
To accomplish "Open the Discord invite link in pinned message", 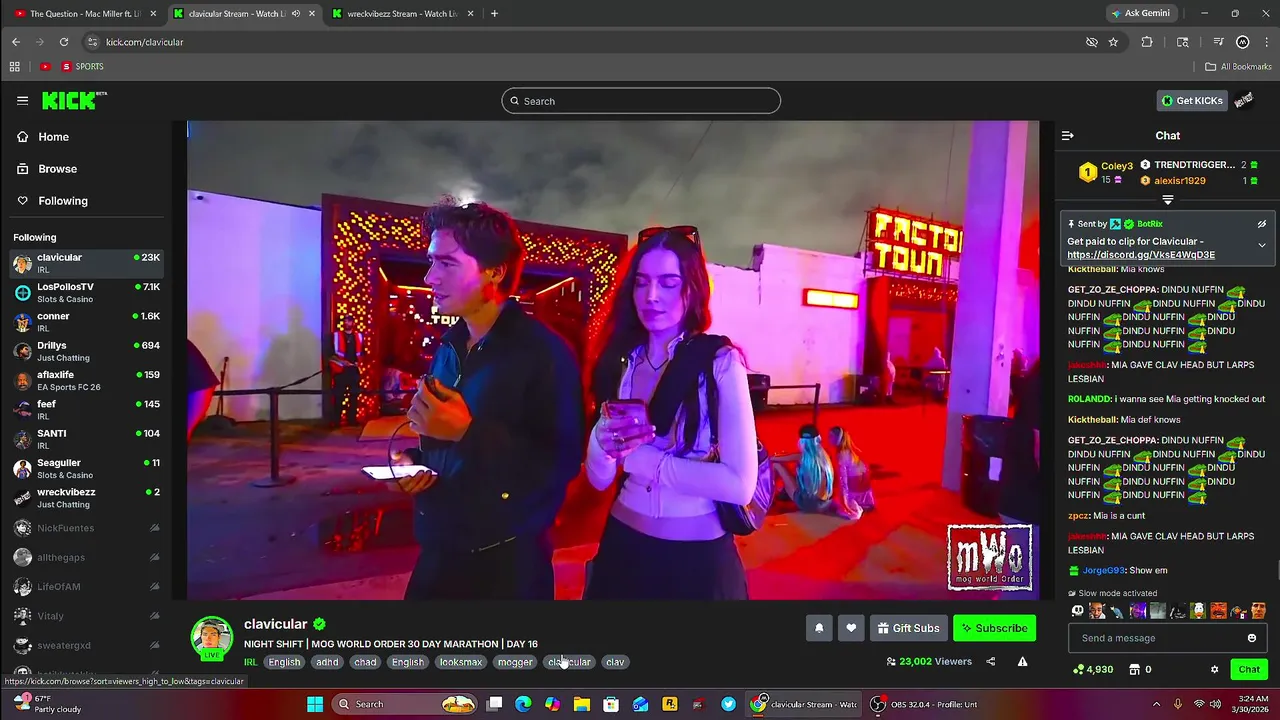I will click(1141, 255).
